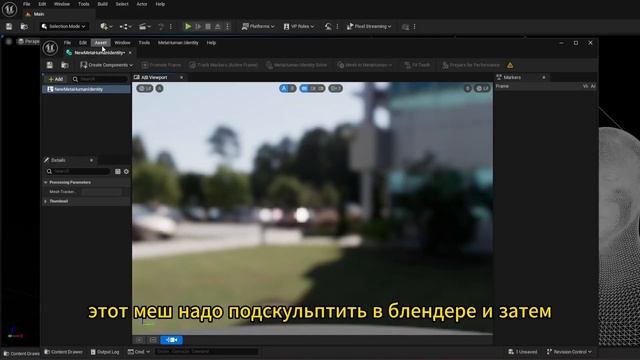Open the VP Roles dropdown
The image size is (640, 360).
(x=299, y=27)
